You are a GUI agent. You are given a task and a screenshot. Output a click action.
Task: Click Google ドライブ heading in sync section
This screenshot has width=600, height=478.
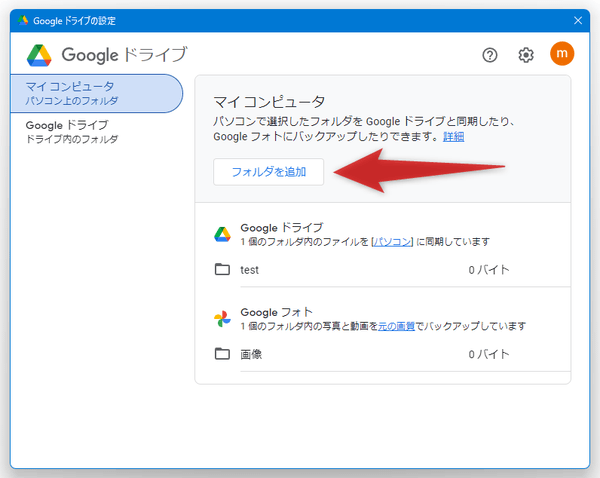(282, 228)
